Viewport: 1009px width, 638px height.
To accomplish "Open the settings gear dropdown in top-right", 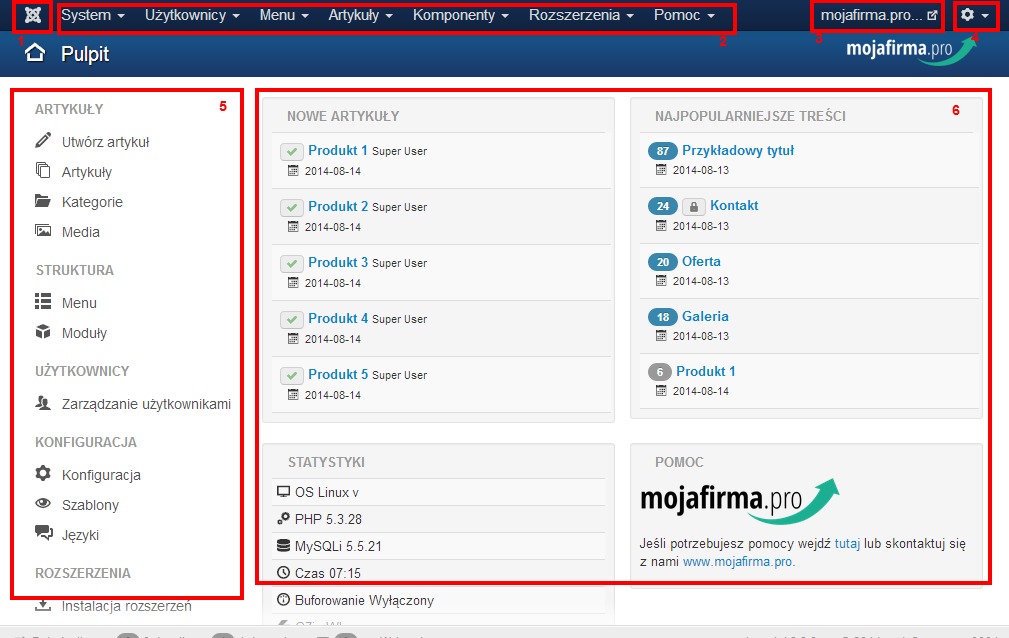I will coord(974,16).
